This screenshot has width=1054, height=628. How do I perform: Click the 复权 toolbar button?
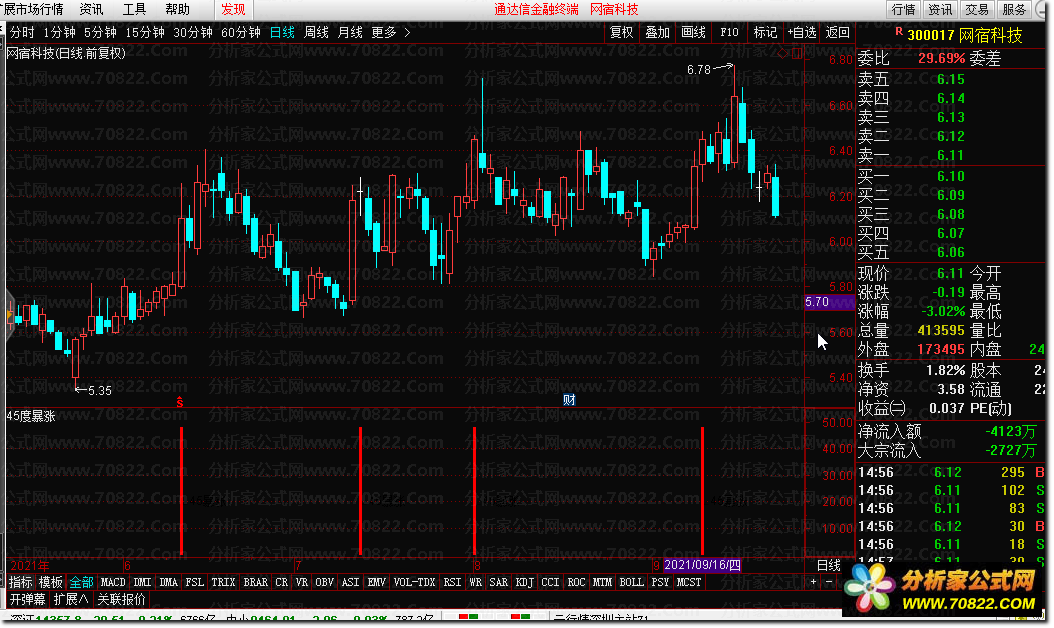[621, 32]
